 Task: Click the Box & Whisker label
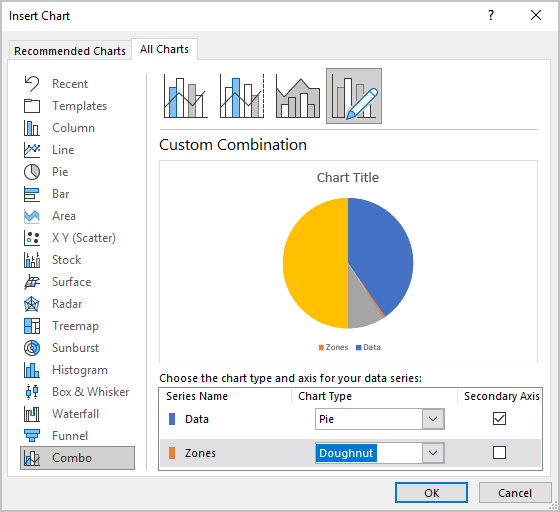point(91,392)
